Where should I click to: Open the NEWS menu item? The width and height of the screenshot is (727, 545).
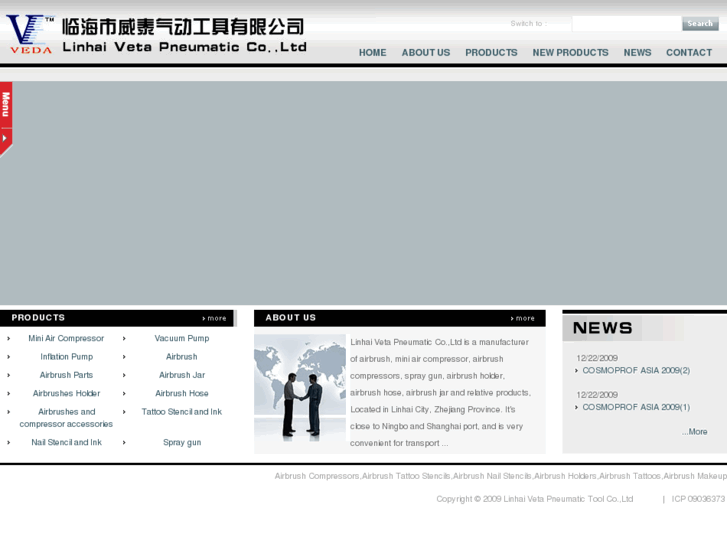click(x=637, y=52)
